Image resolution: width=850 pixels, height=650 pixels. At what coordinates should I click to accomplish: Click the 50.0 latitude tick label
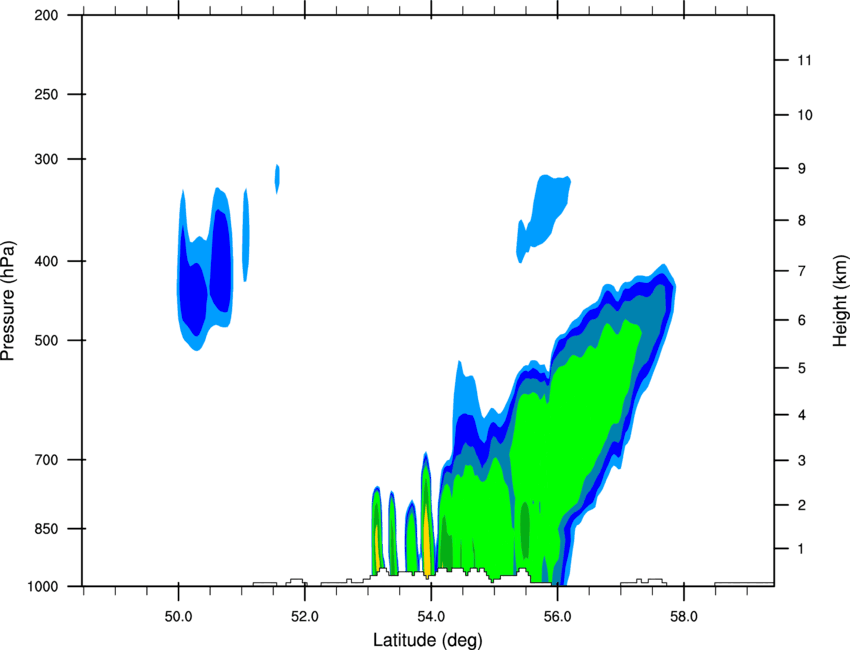tap(178, 617)
